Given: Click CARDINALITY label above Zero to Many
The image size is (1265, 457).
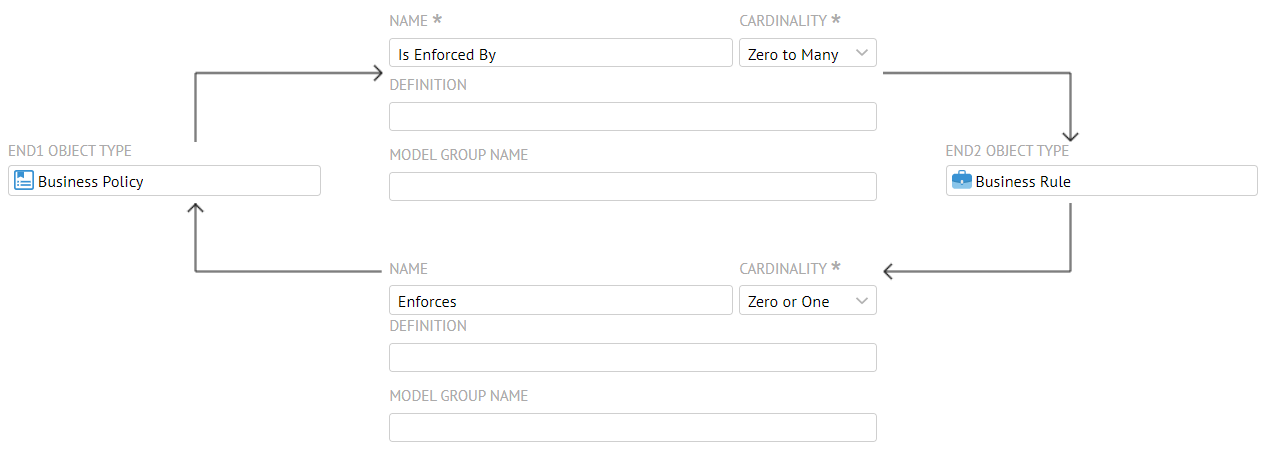Looking at the screenshot, I should point(783,21).
